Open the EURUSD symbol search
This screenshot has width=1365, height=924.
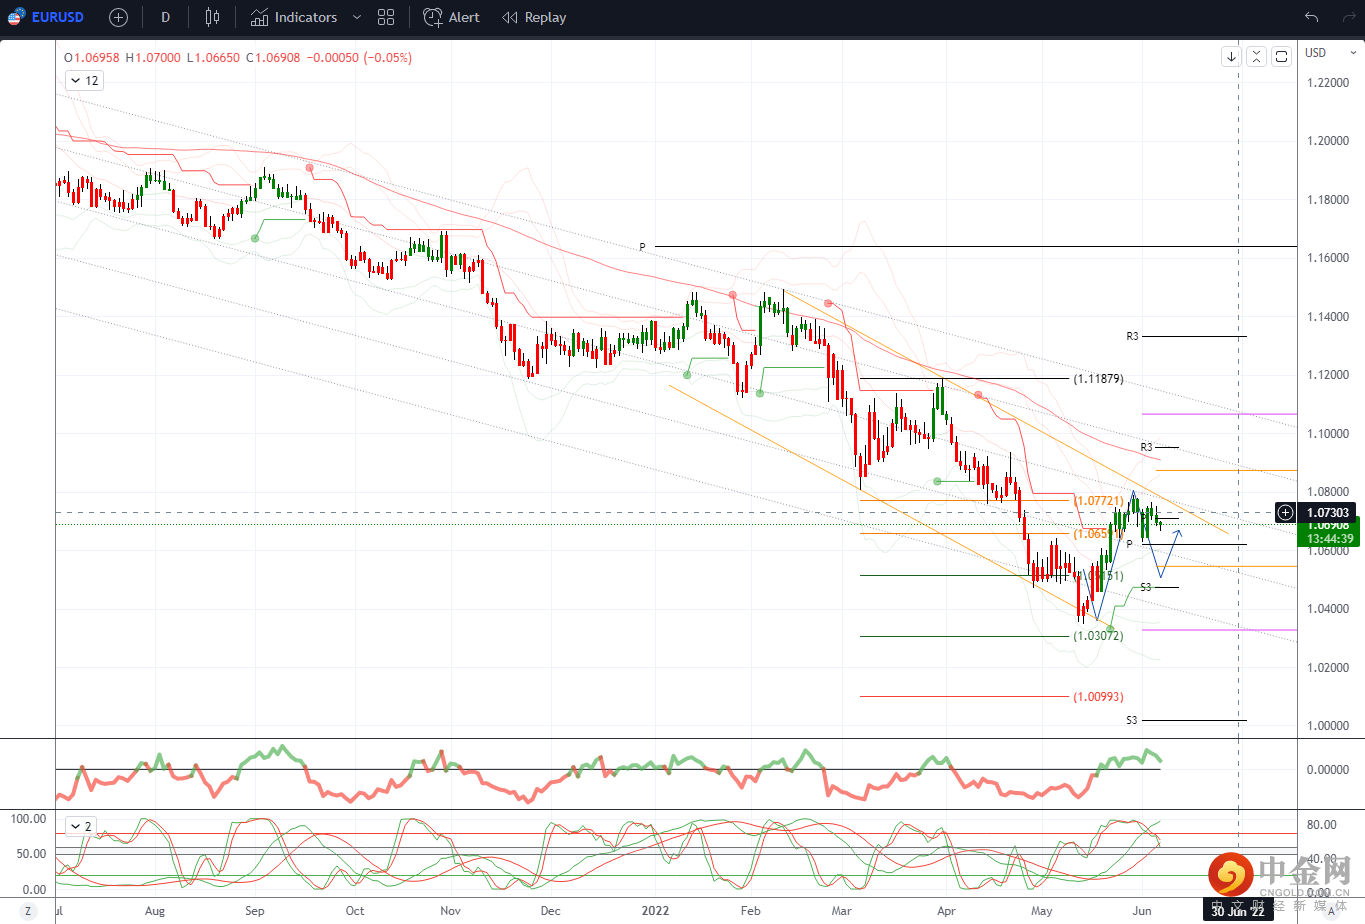(x=46, y=17)
